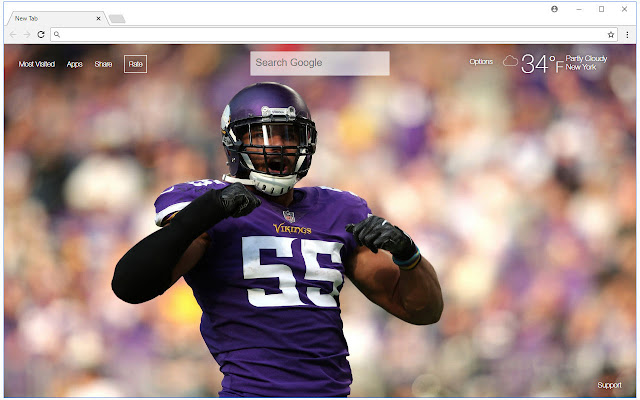Image resolution: width=640 pixels, height=400 pixels.
Task: Minimize the browser window
Action: click(x=579, y=9)
